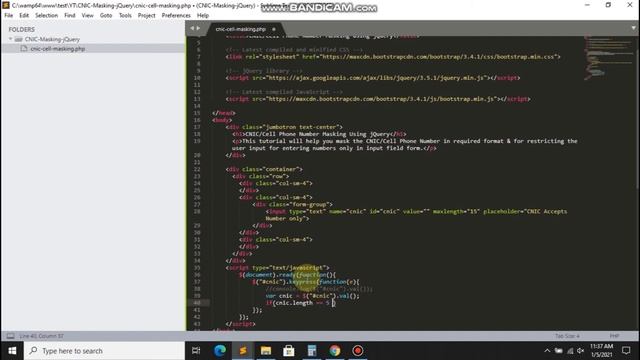Change the Tab Size setting
Image resolution: width=640 pixels, height=360 pixels.
tap(567, 336)
